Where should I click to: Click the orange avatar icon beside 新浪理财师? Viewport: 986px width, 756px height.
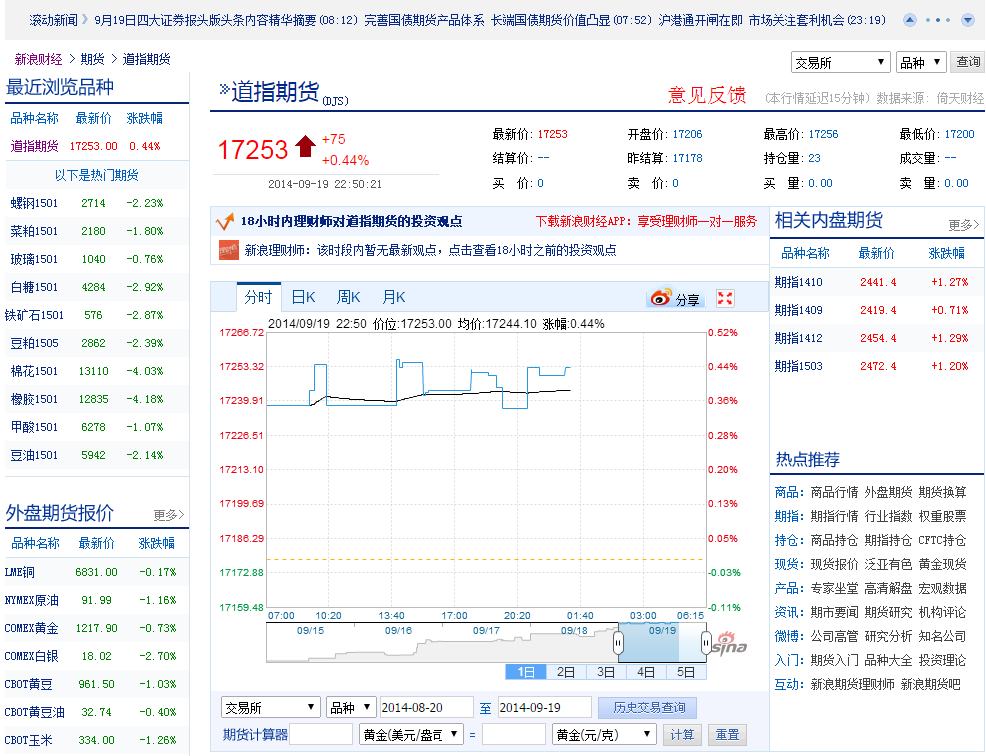[x=228, y=250]
